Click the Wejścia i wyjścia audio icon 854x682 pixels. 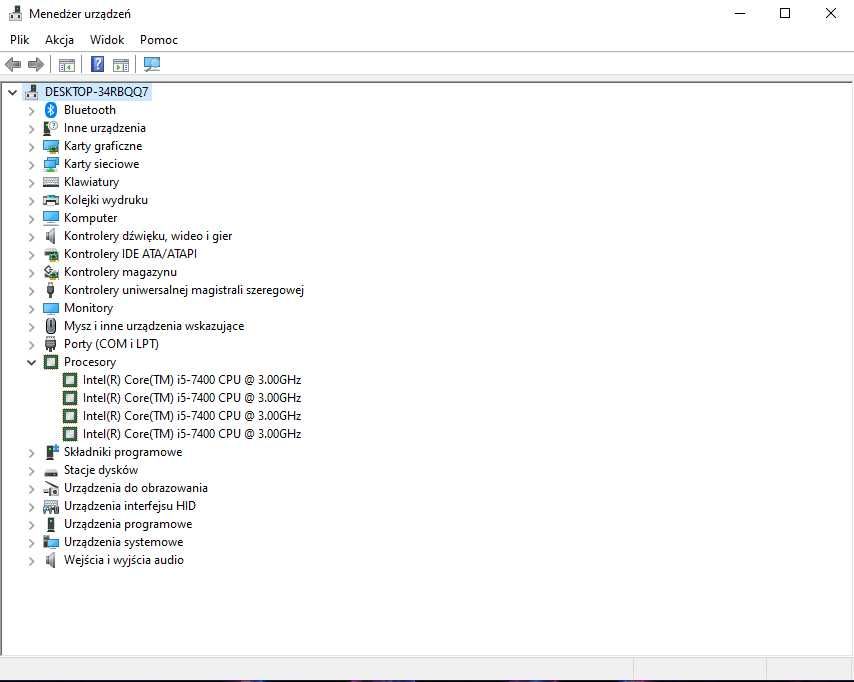[51, 560]
